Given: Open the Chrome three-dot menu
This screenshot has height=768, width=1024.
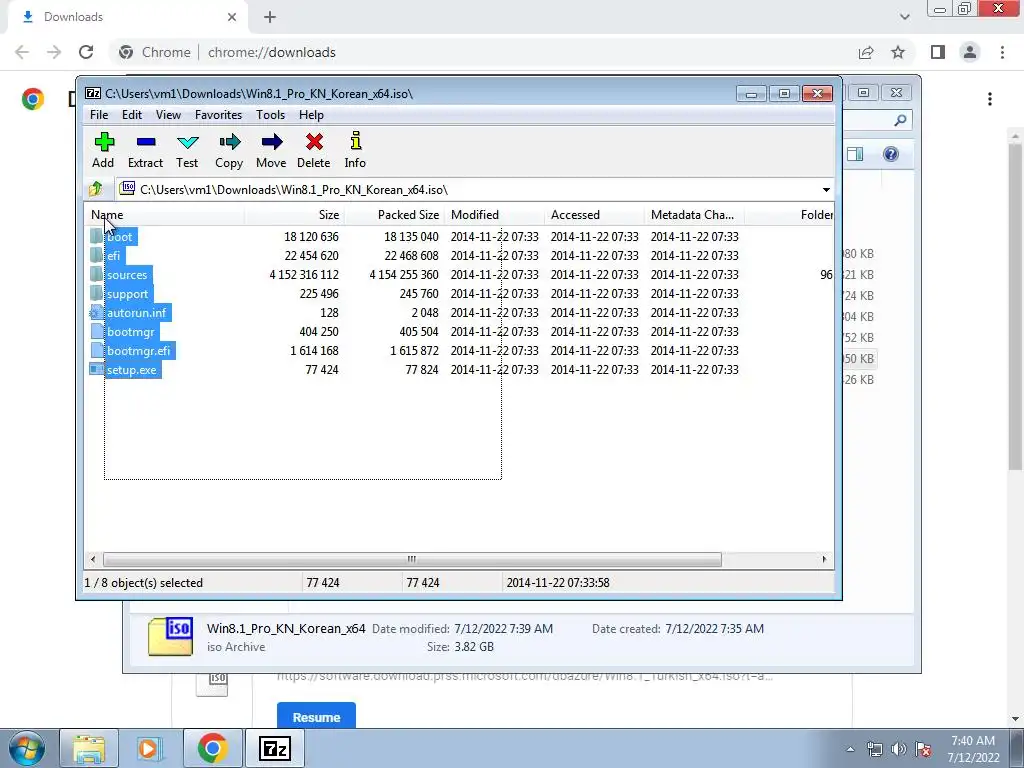Looking at the screenshot, I should pos(1002,52).
